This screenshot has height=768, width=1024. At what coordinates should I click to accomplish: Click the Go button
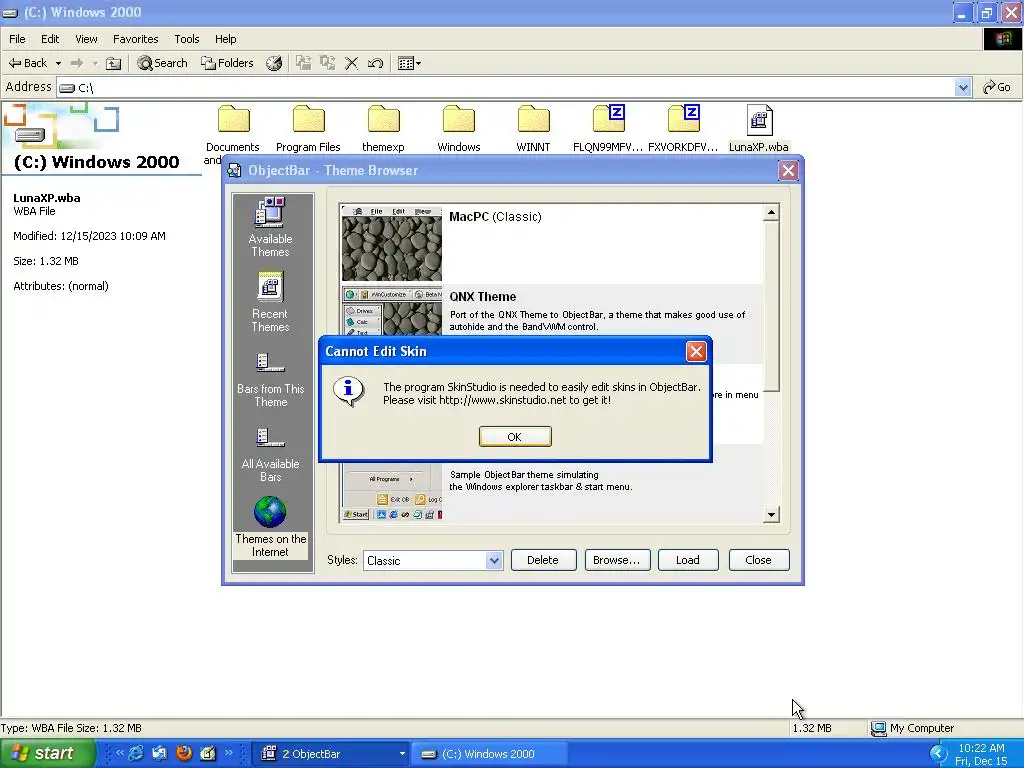click(997, 88)
